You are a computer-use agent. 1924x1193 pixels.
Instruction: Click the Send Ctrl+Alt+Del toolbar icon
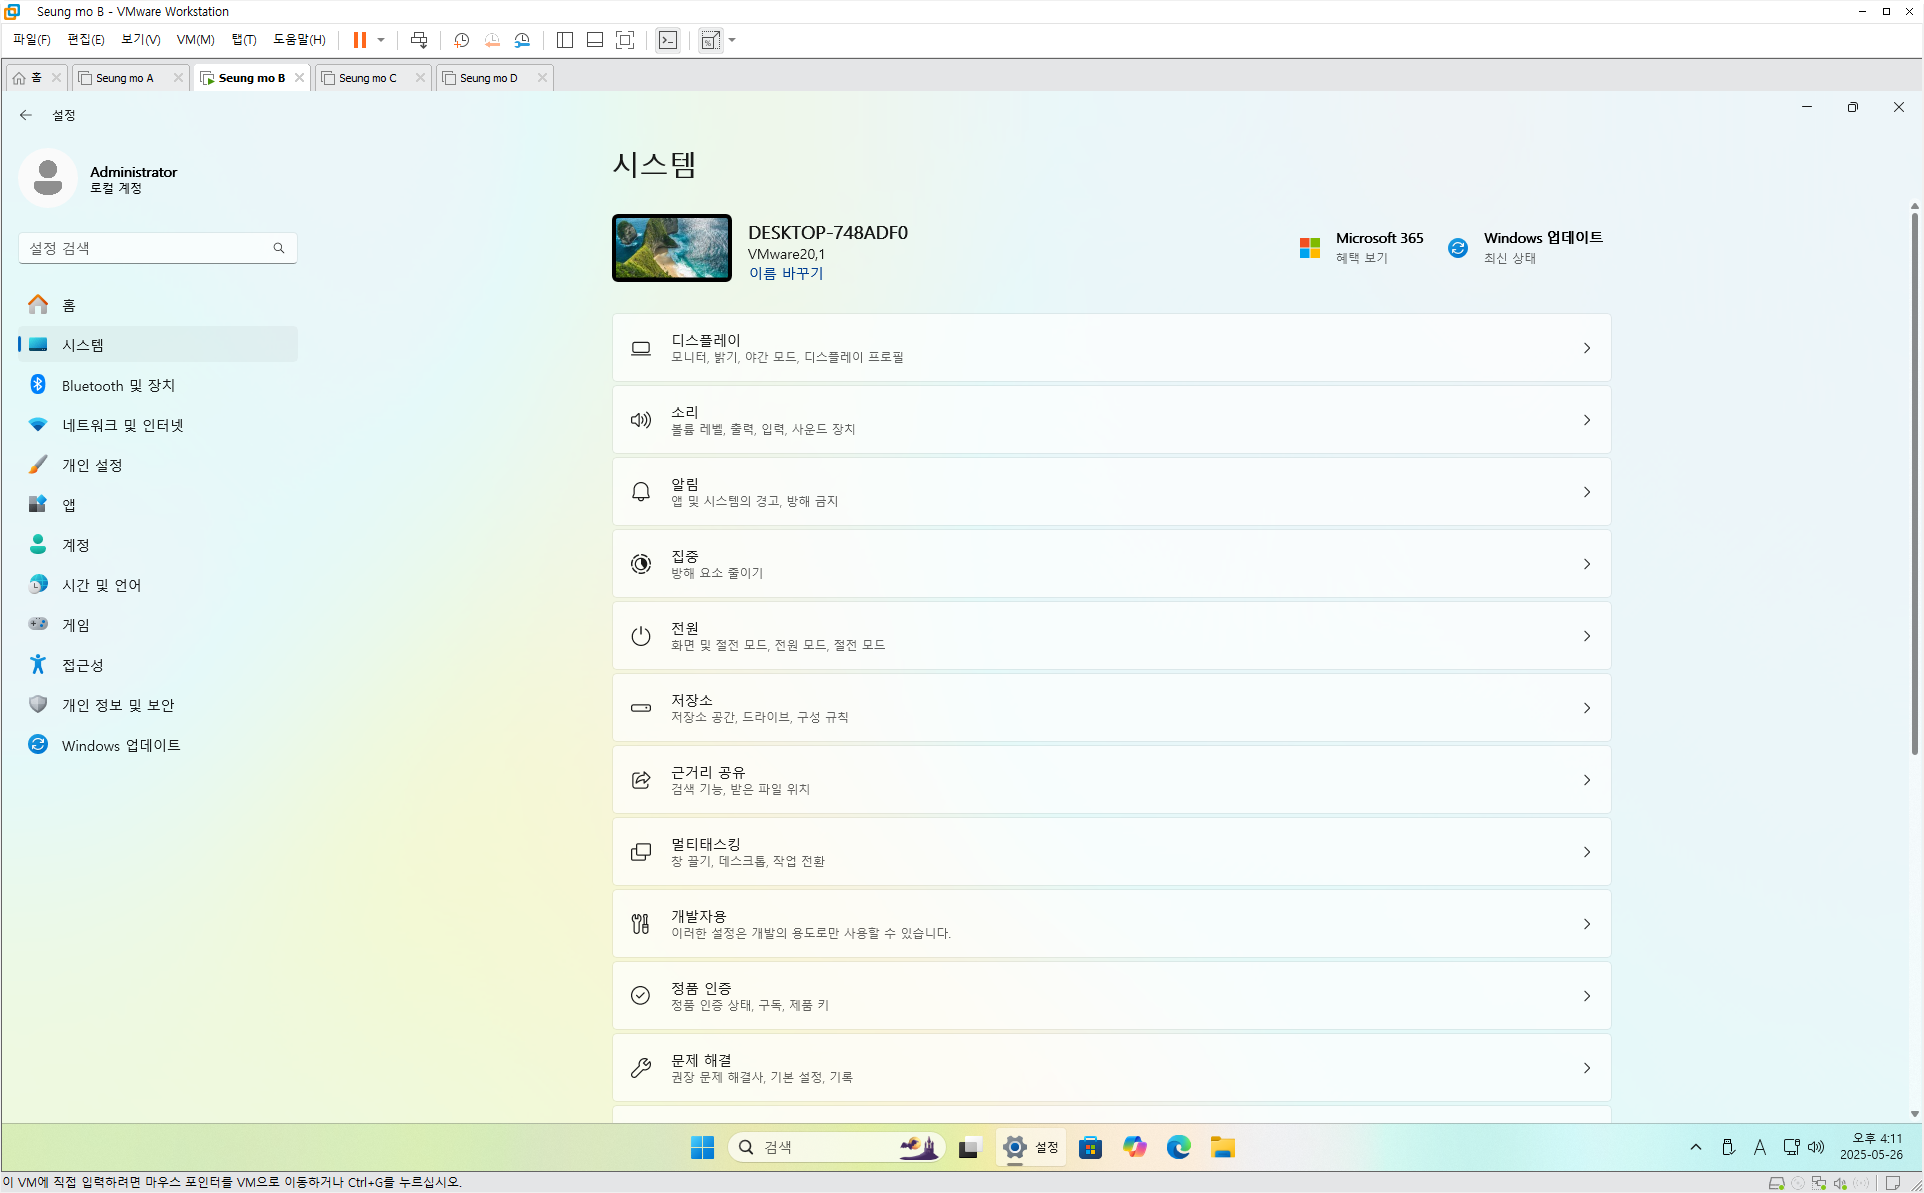point(419,40)
